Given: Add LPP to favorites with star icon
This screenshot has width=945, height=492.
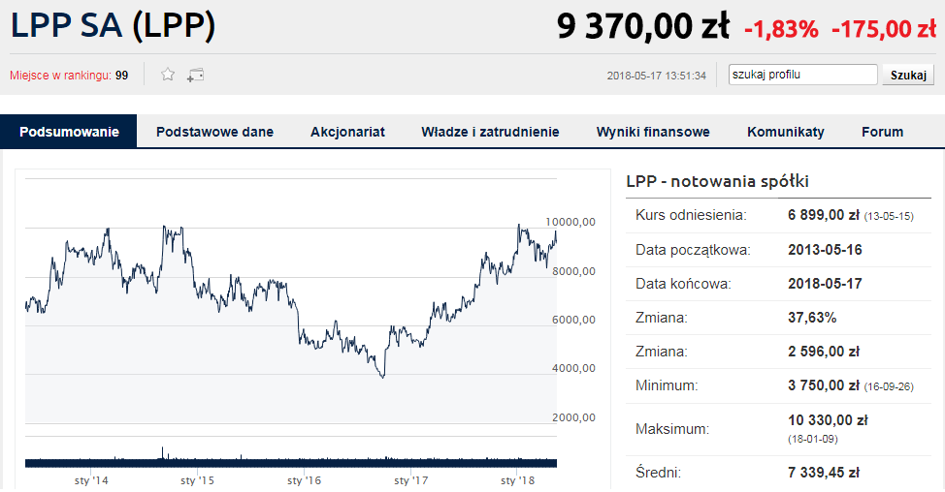Looking at the screenshot, I should click(x=168, y=74).
